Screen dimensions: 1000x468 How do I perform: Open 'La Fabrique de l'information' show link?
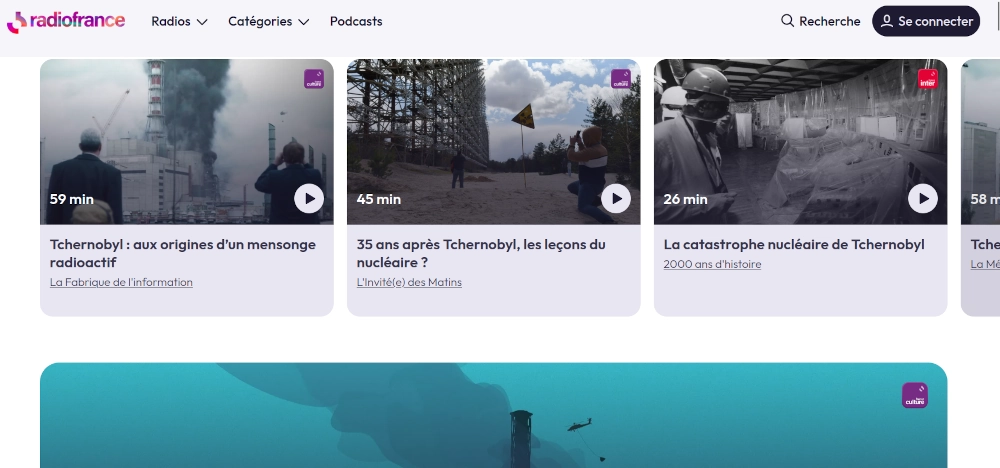(x=121, y=282)
